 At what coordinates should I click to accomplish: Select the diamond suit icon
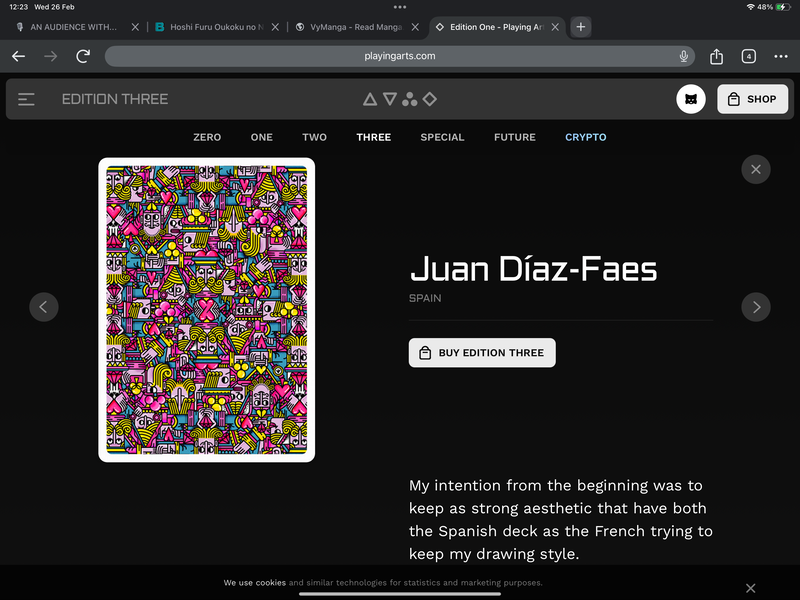coord(430,99)
